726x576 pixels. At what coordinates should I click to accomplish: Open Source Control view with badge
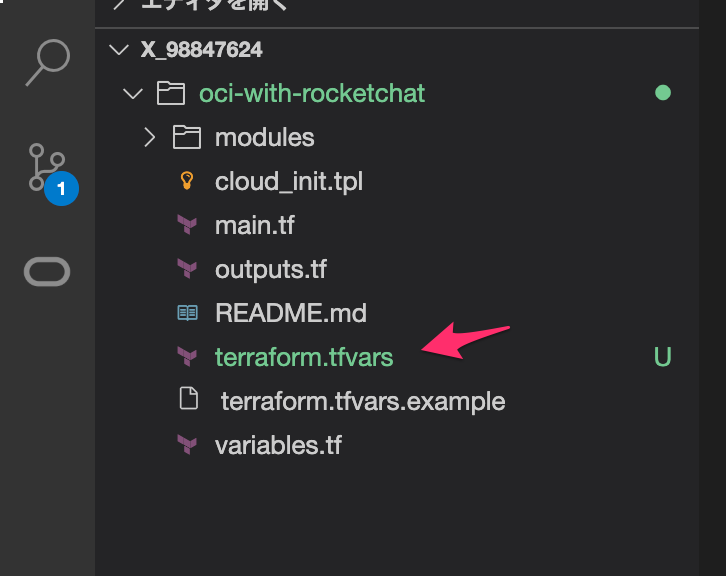click(x=48, y=168)
